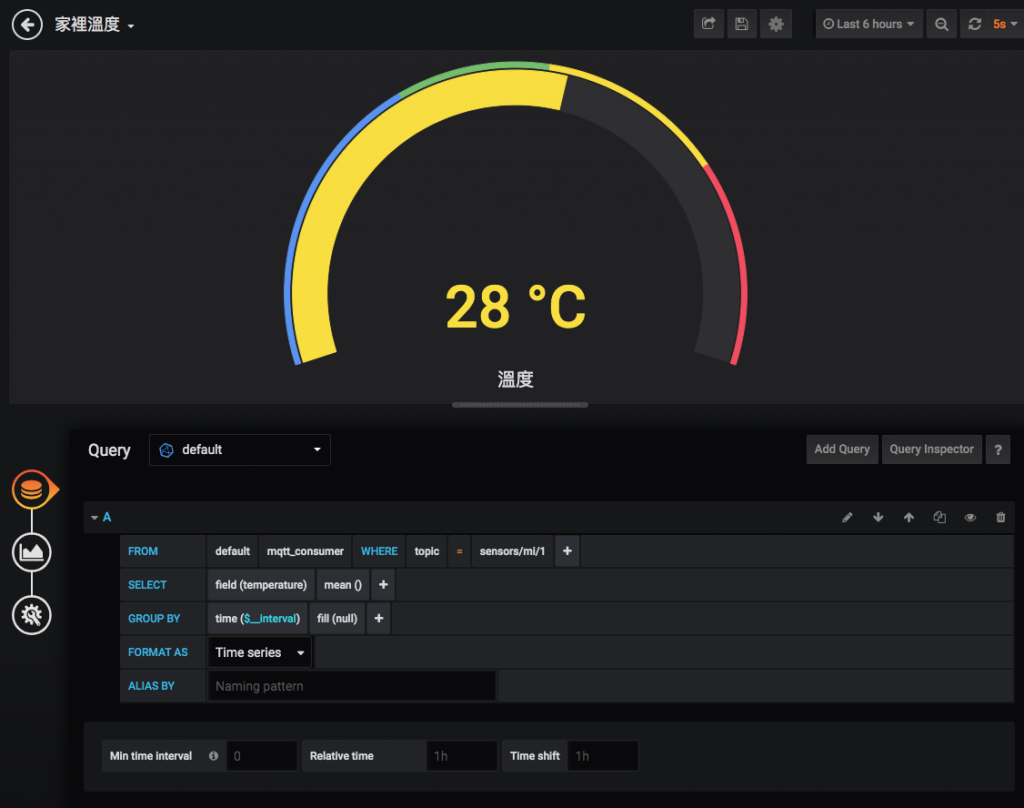Click the ALIAS BY naming pattern field
Viewport: 1024px width, 808px height.
[x=351, y=687]
